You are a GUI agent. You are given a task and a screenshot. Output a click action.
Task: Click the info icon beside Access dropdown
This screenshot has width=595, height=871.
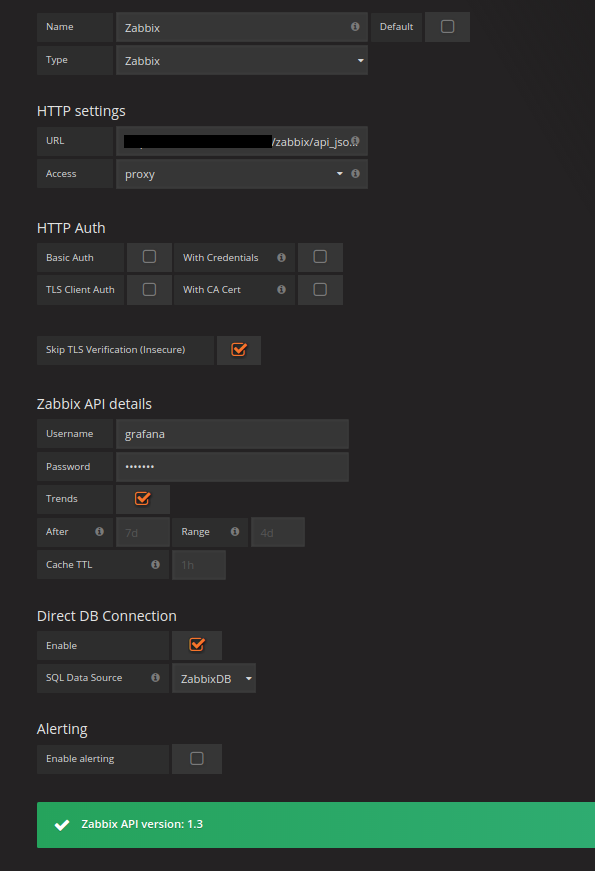click(356, 173)
